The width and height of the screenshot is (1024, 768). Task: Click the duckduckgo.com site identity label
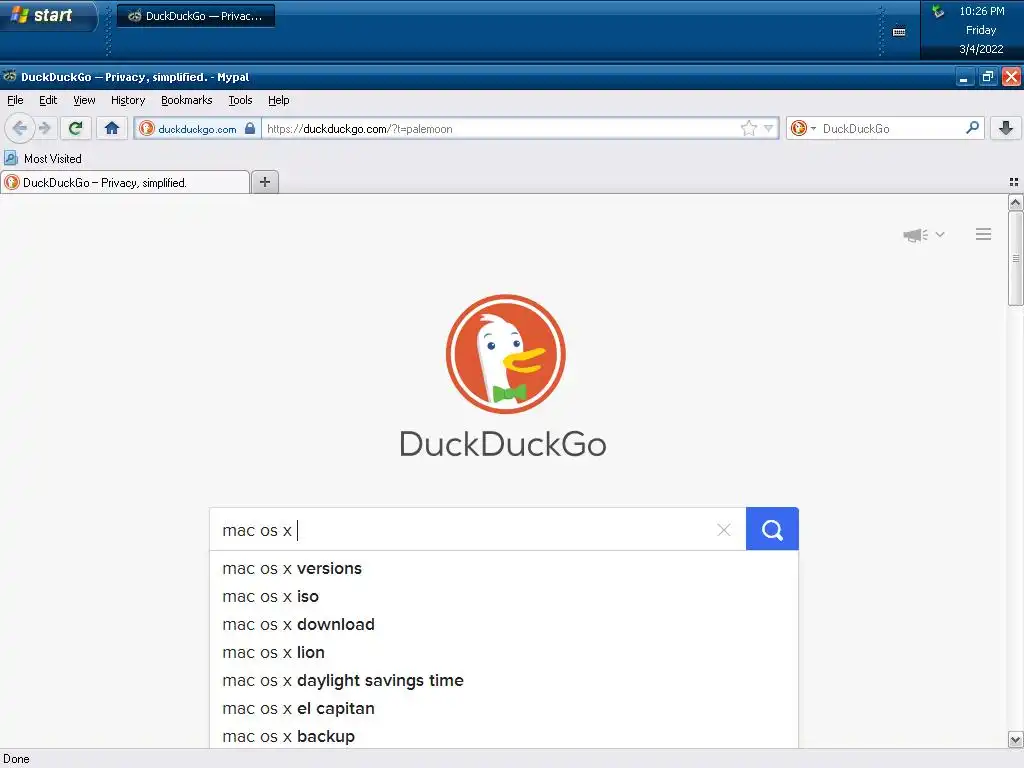click(197, 129)
